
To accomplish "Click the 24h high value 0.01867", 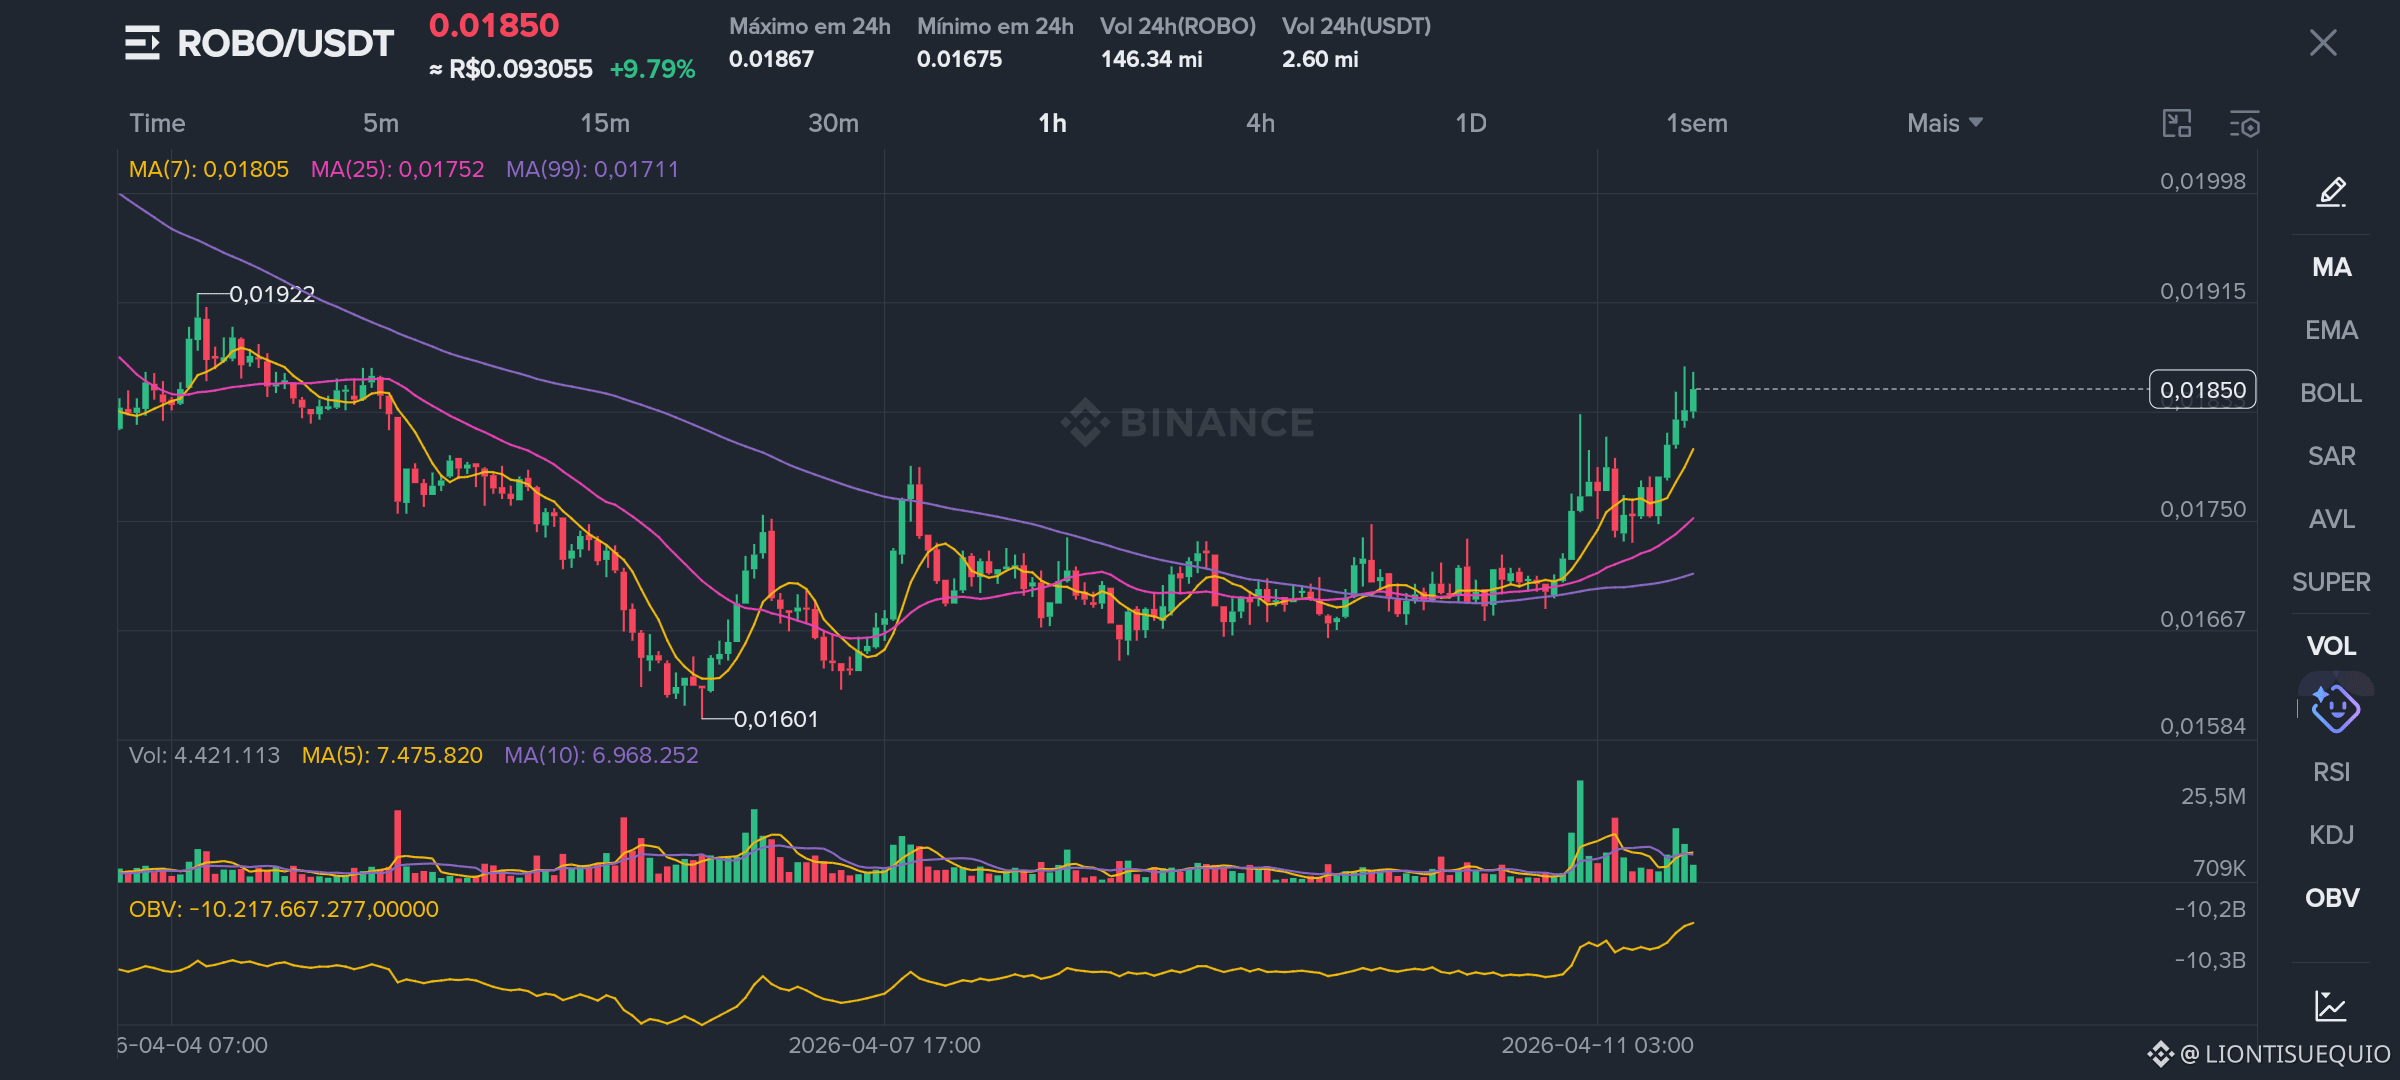I will point(771,59).
